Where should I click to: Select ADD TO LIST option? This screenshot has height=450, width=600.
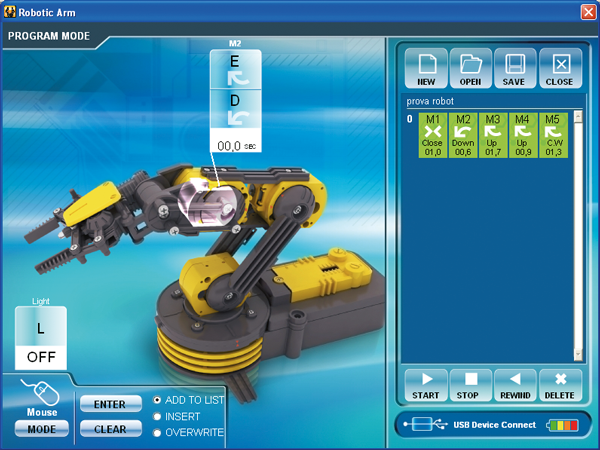188,400
